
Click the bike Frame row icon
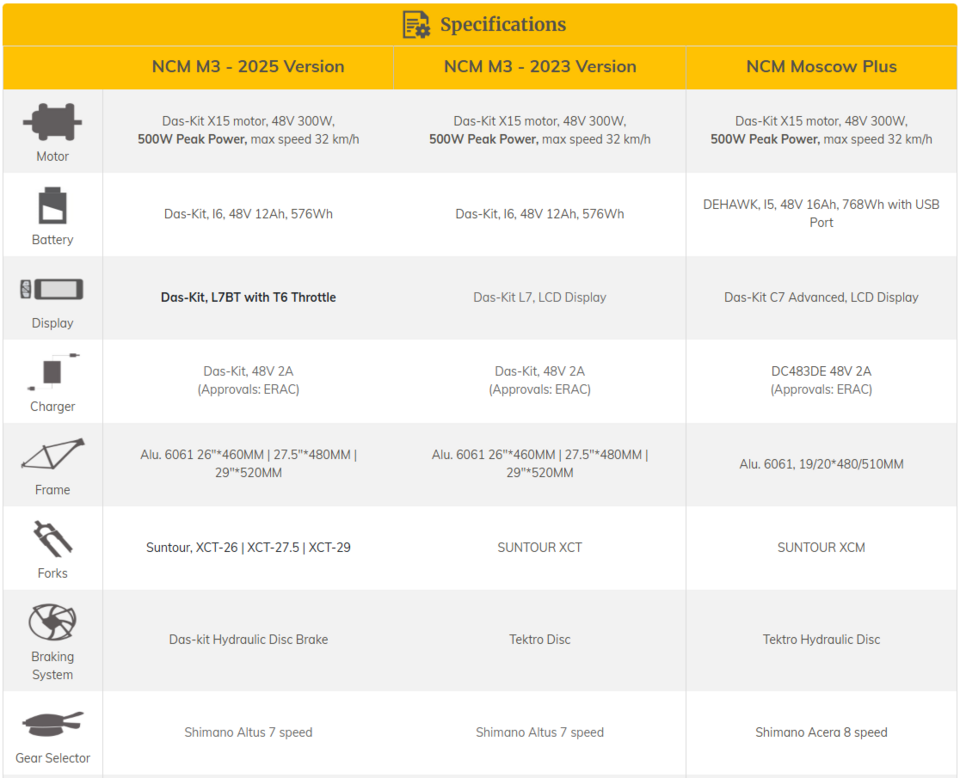click(53, 454)
